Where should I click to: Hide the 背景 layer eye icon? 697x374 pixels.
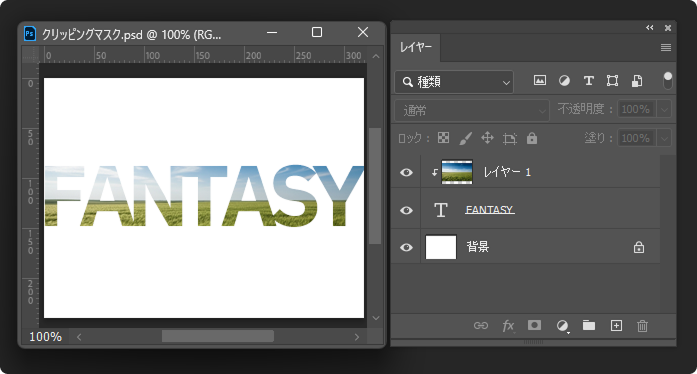tap(406, 247)
